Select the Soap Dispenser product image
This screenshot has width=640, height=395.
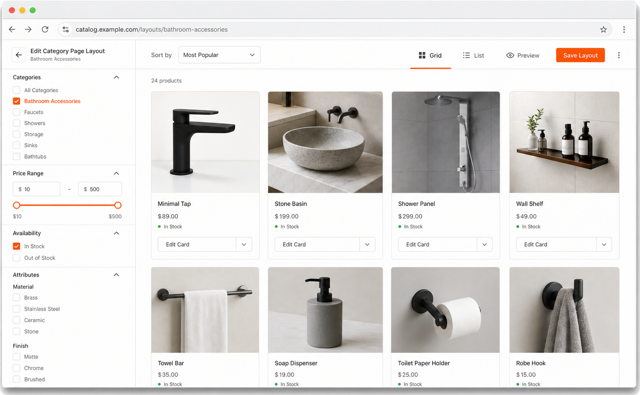pos(325,310)
